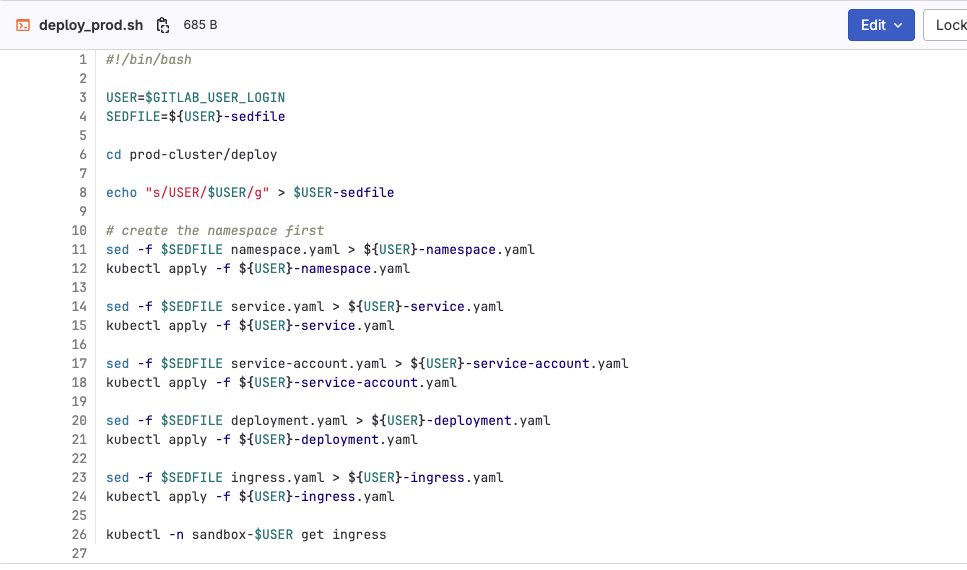967x570 pixels.
Task: Select line number 20 link
Action: tap(79, 421)
